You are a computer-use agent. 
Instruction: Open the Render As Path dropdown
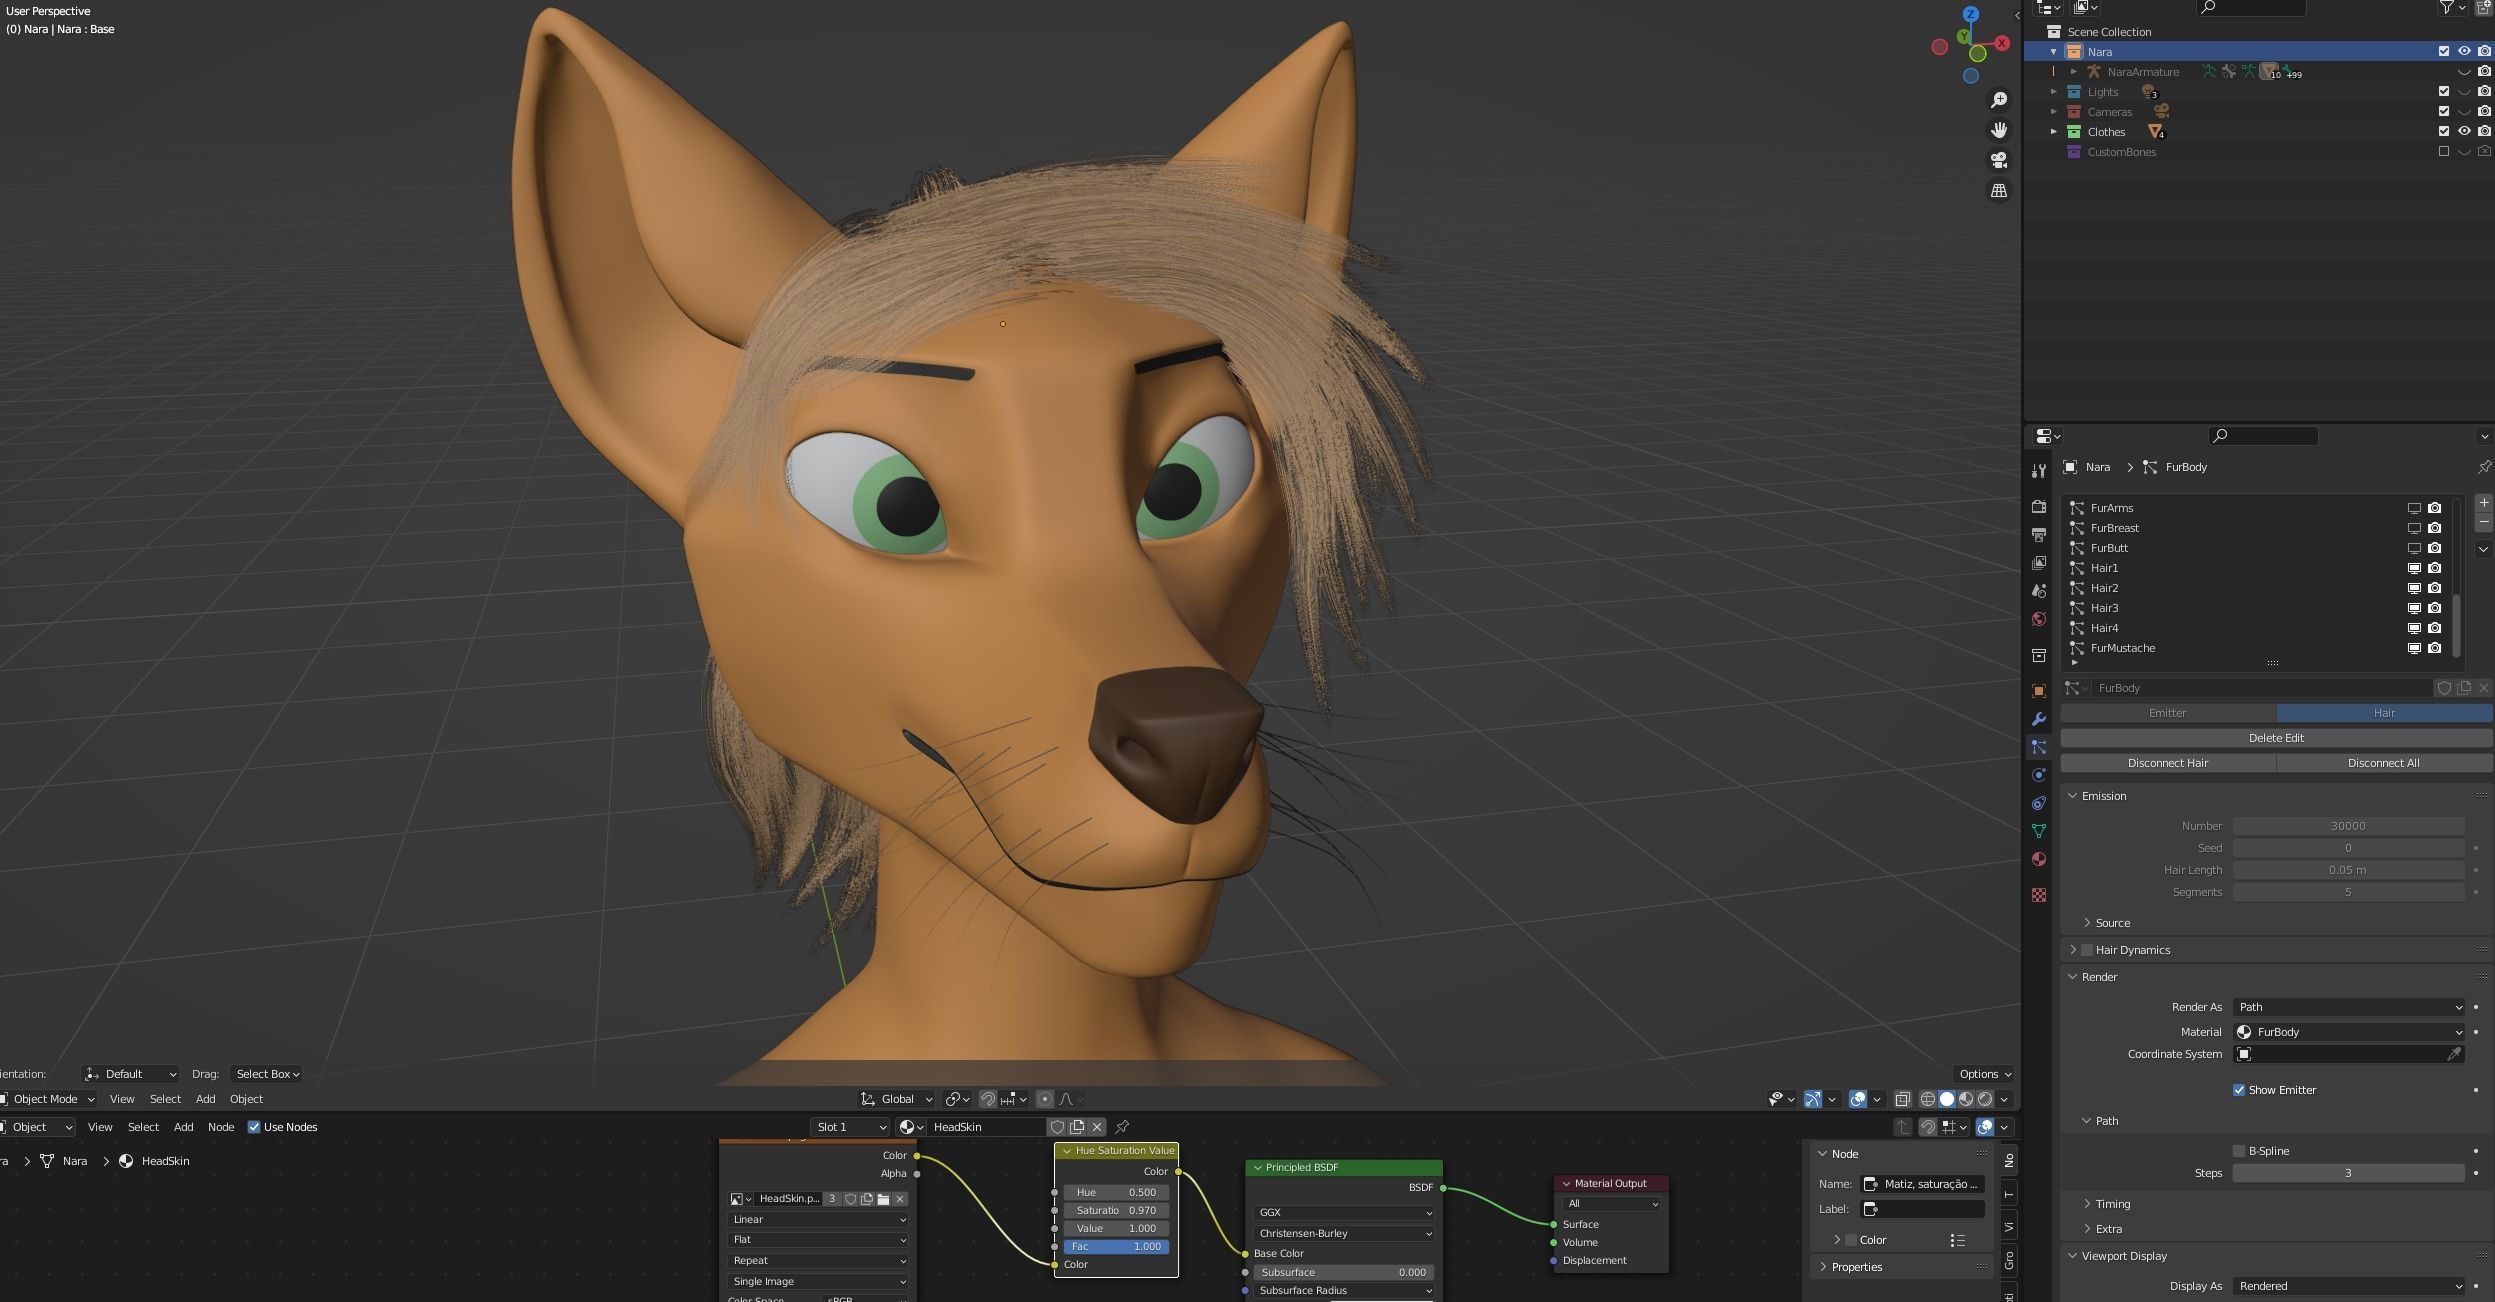click(x=2348, y=1007)
